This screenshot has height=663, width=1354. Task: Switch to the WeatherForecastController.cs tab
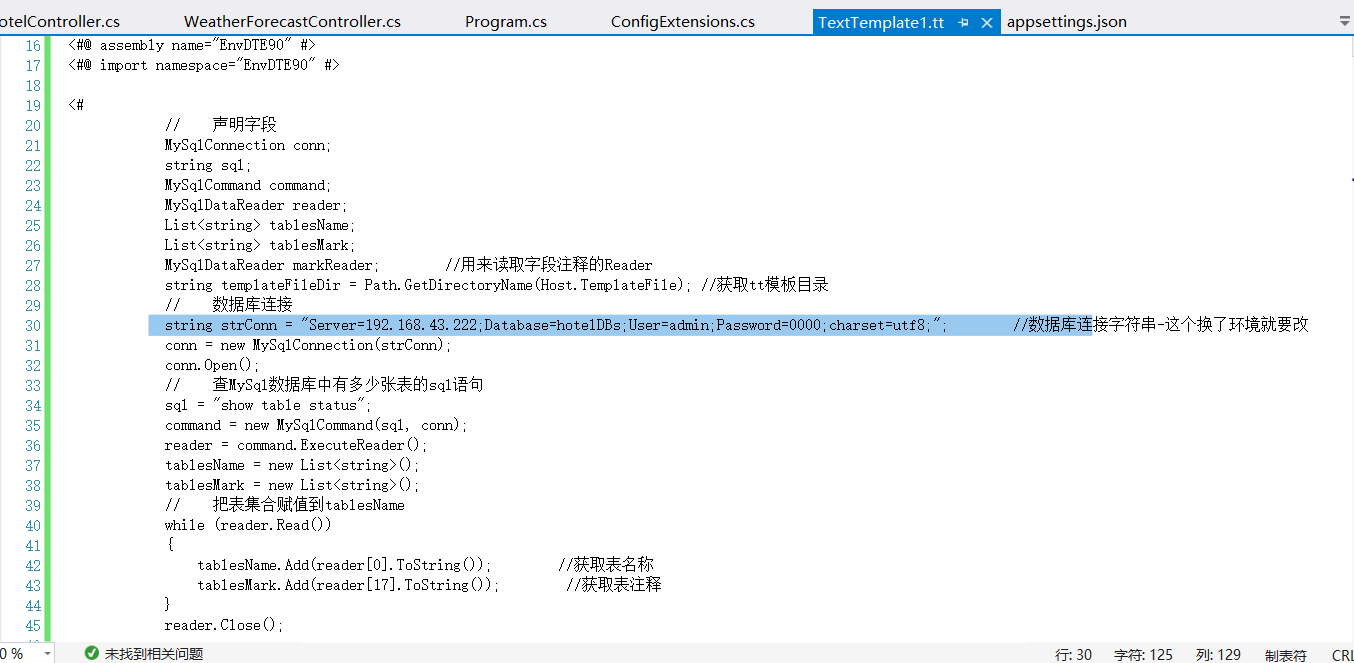tap(292, 21)
